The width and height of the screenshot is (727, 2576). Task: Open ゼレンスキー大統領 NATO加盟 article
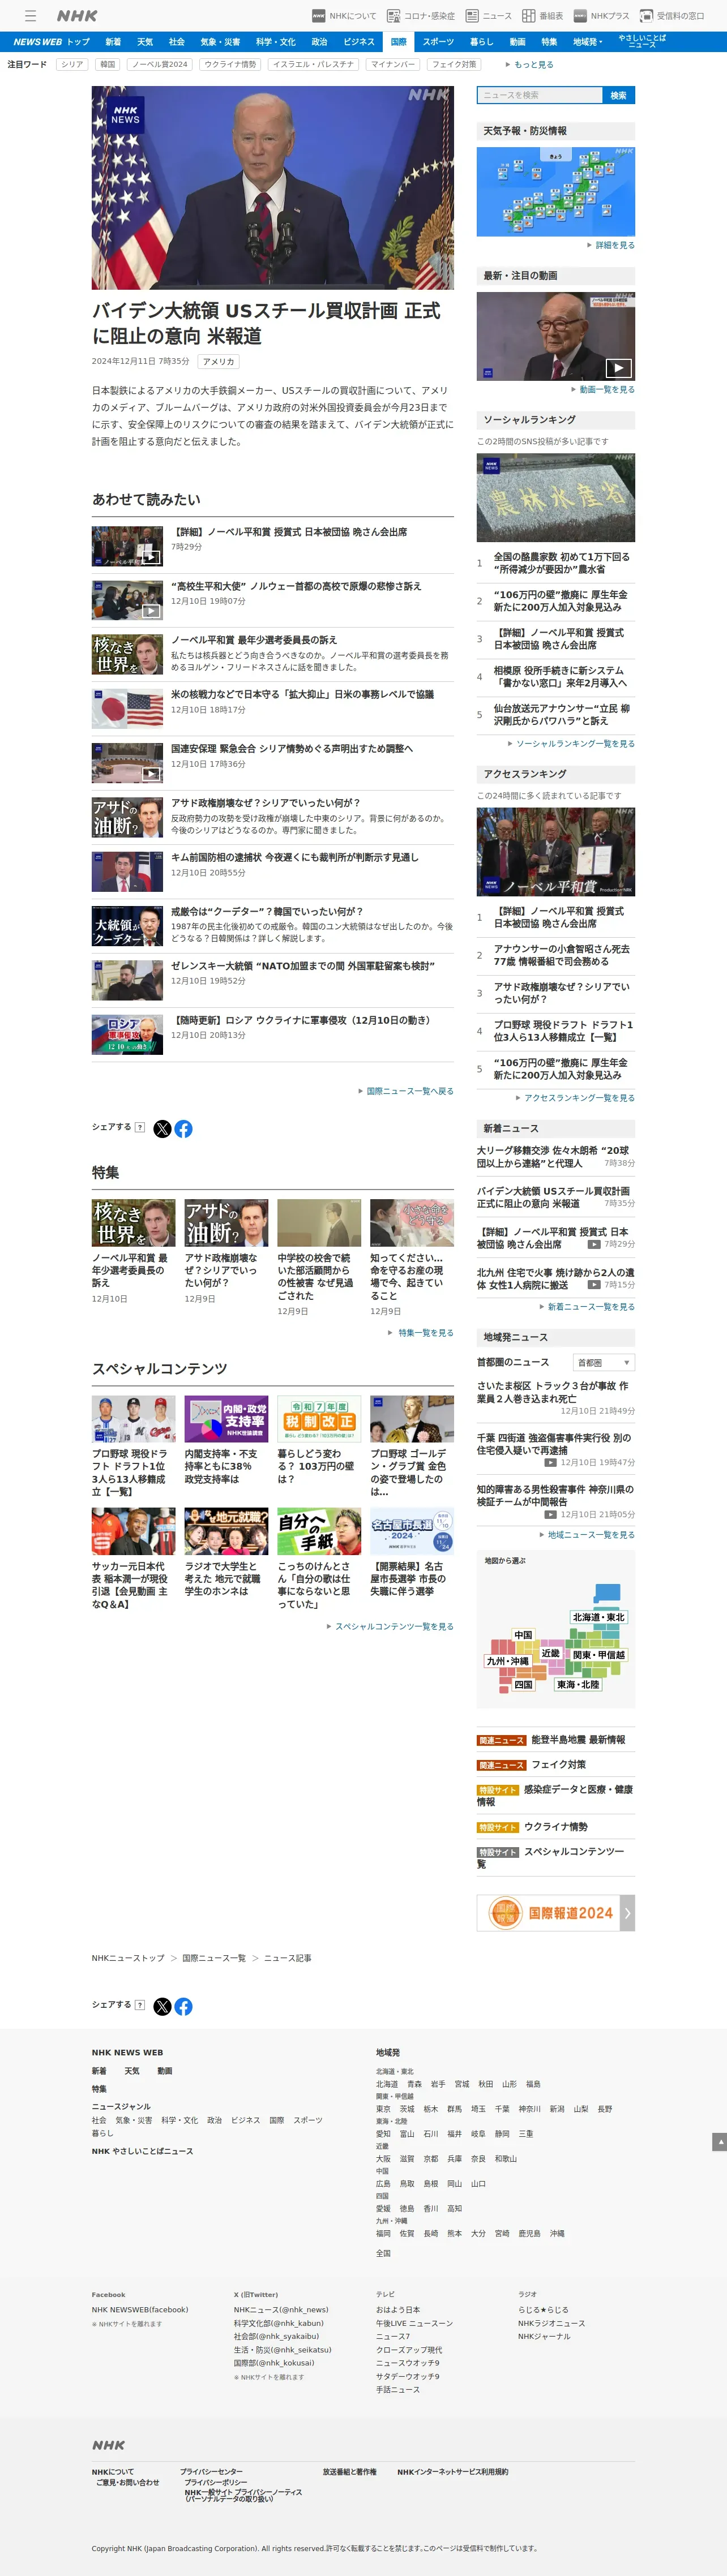(x=302, y=966)
